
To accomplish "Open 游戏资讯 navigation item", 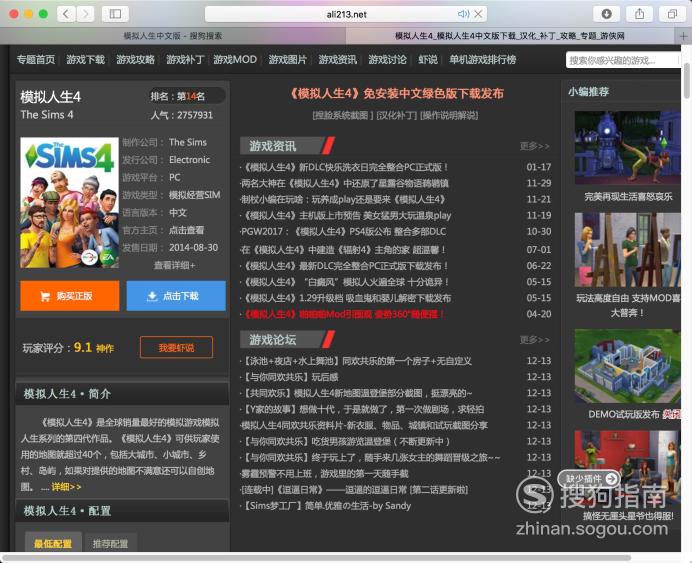I will pos(338,60).
